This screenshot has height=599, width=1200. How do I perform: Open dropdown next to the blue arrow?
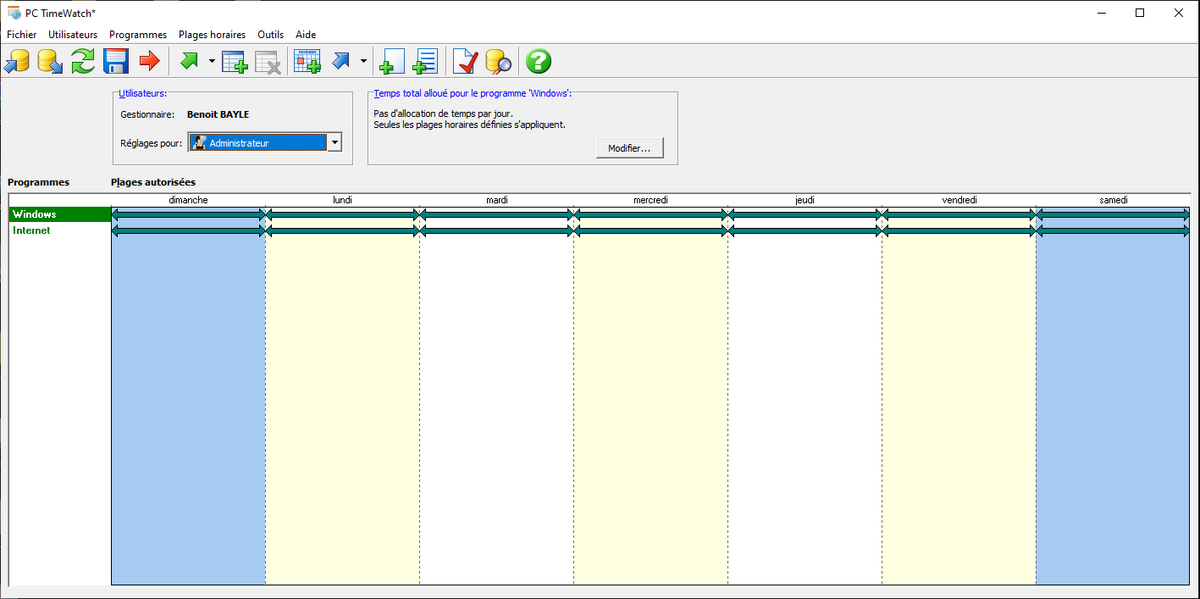[x=363, y=62]
